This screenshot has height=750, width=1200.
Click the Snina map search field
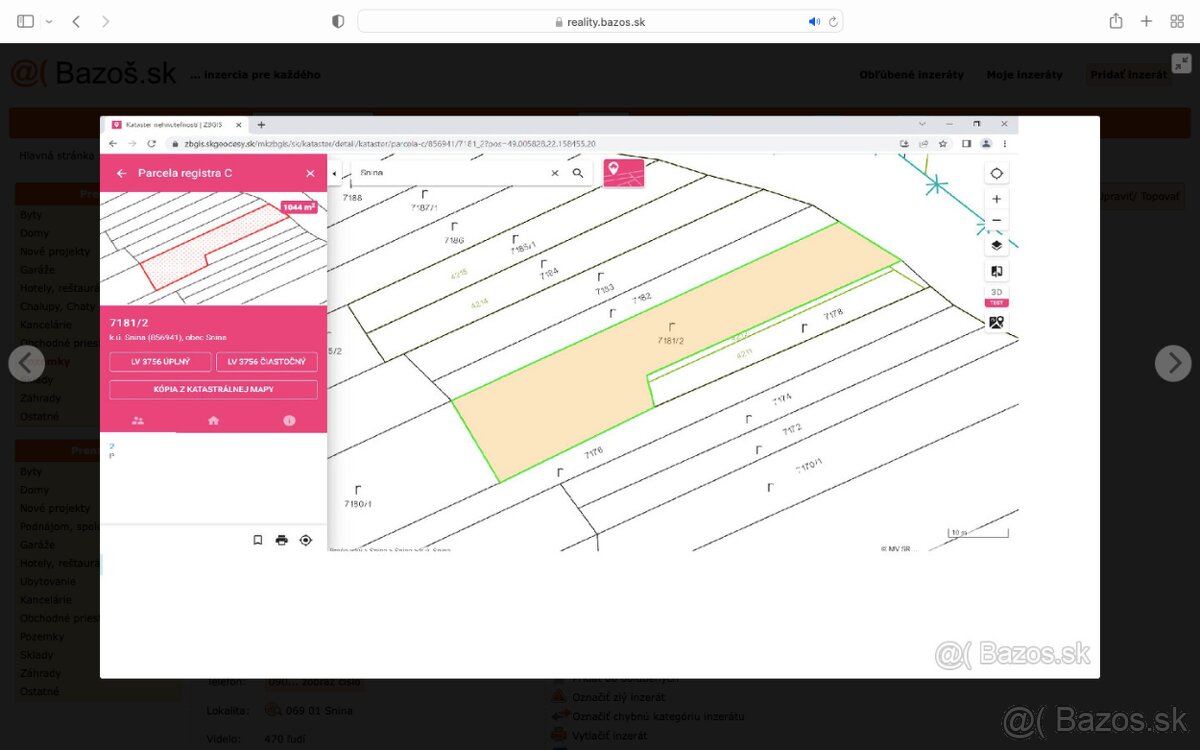click(x=452, y=173)
